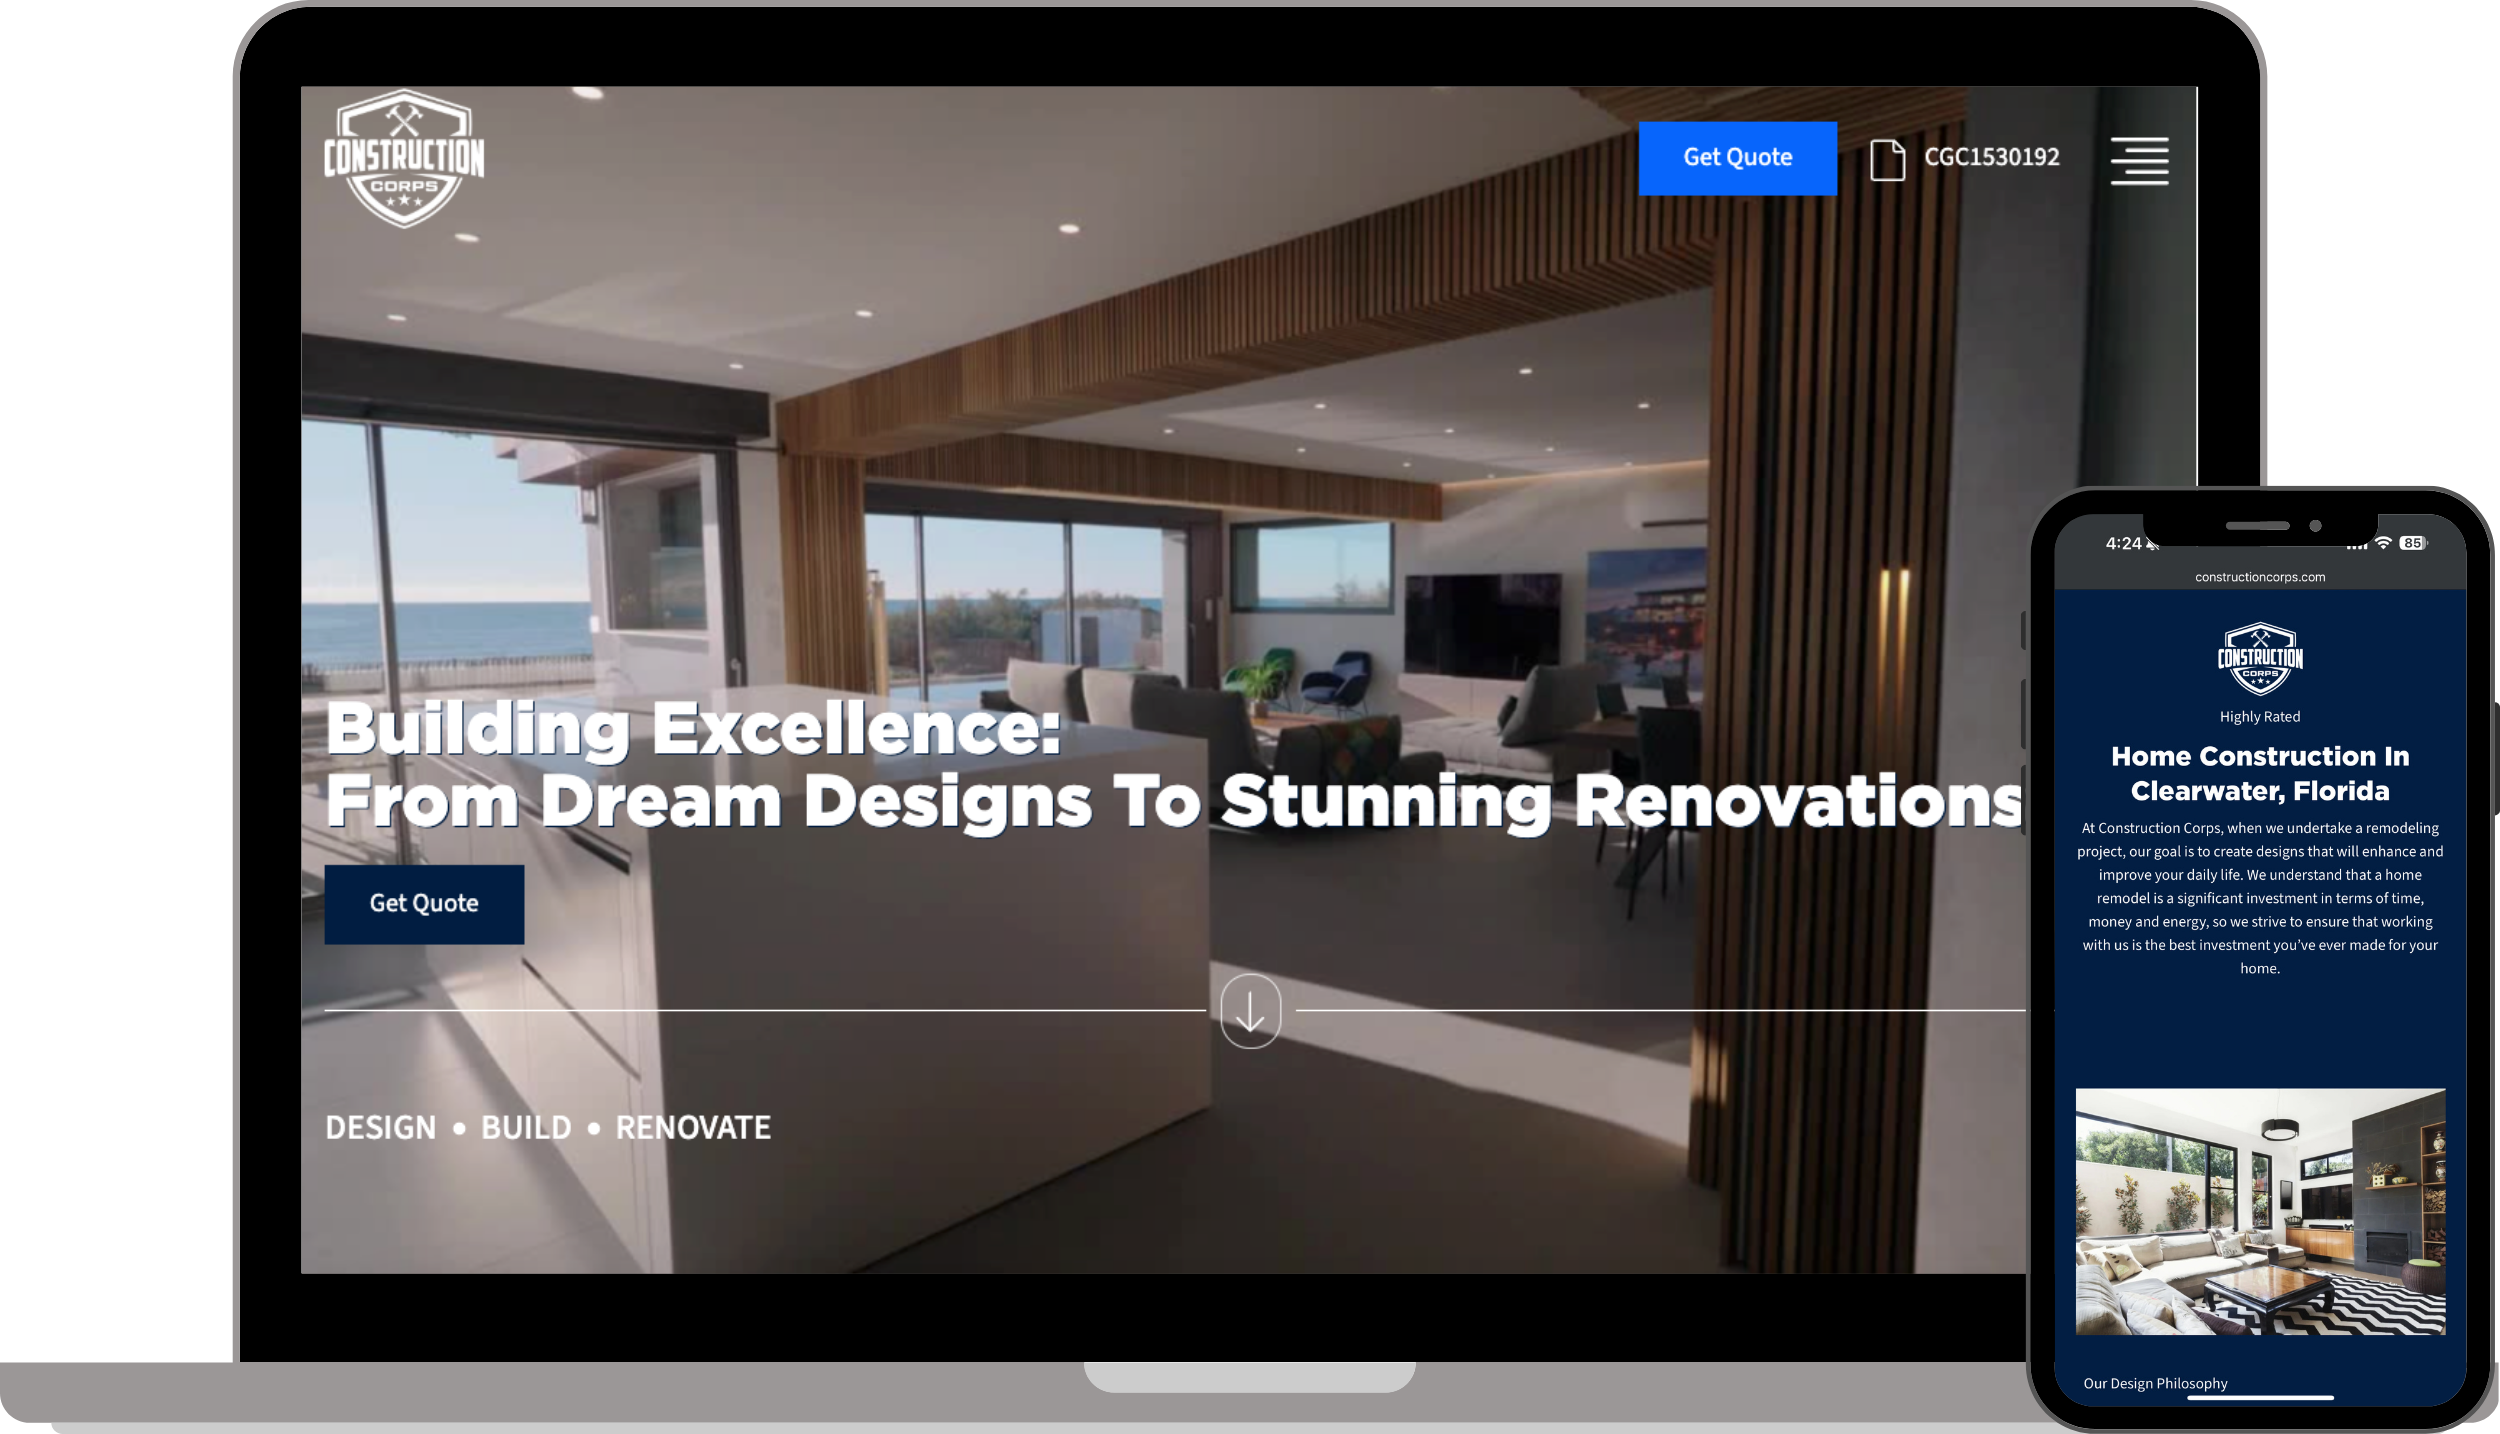Tap the Home Construction In Clearwater heading
Image resolution: width=2500 pixels, height=1434 pixels.
[x=2260, y=773]
